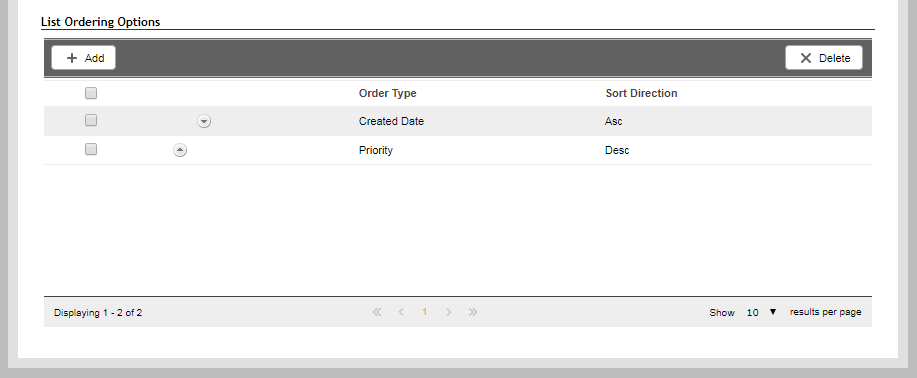
Task: Sort by Sort Direction column header
Action: (642, 93)
